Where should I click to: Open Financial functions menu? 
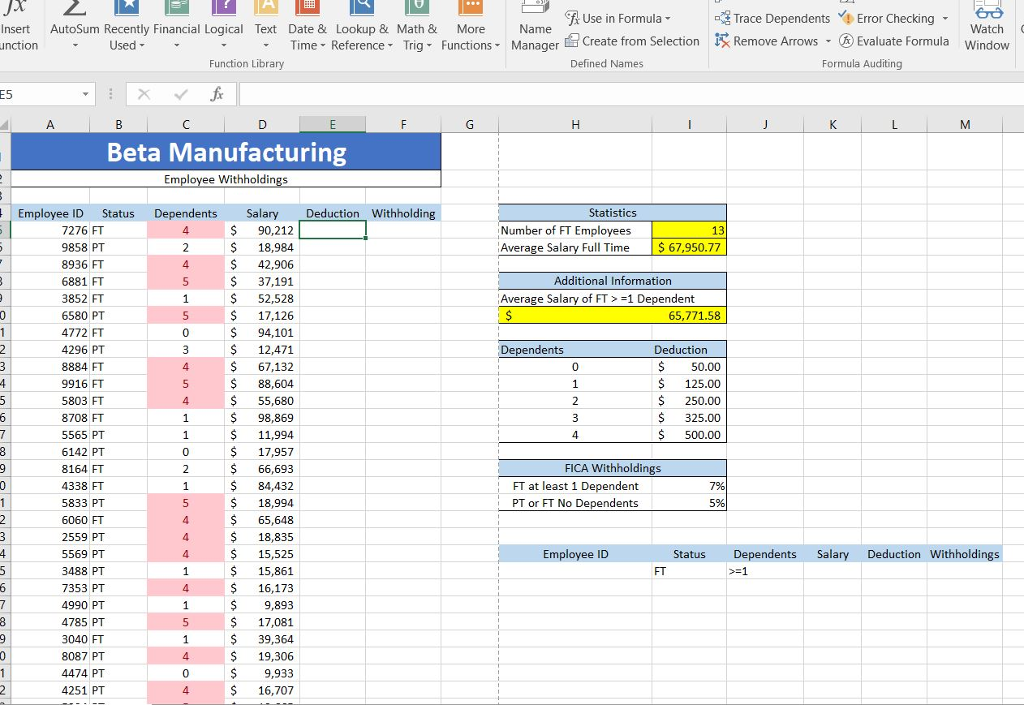(176, 26)
